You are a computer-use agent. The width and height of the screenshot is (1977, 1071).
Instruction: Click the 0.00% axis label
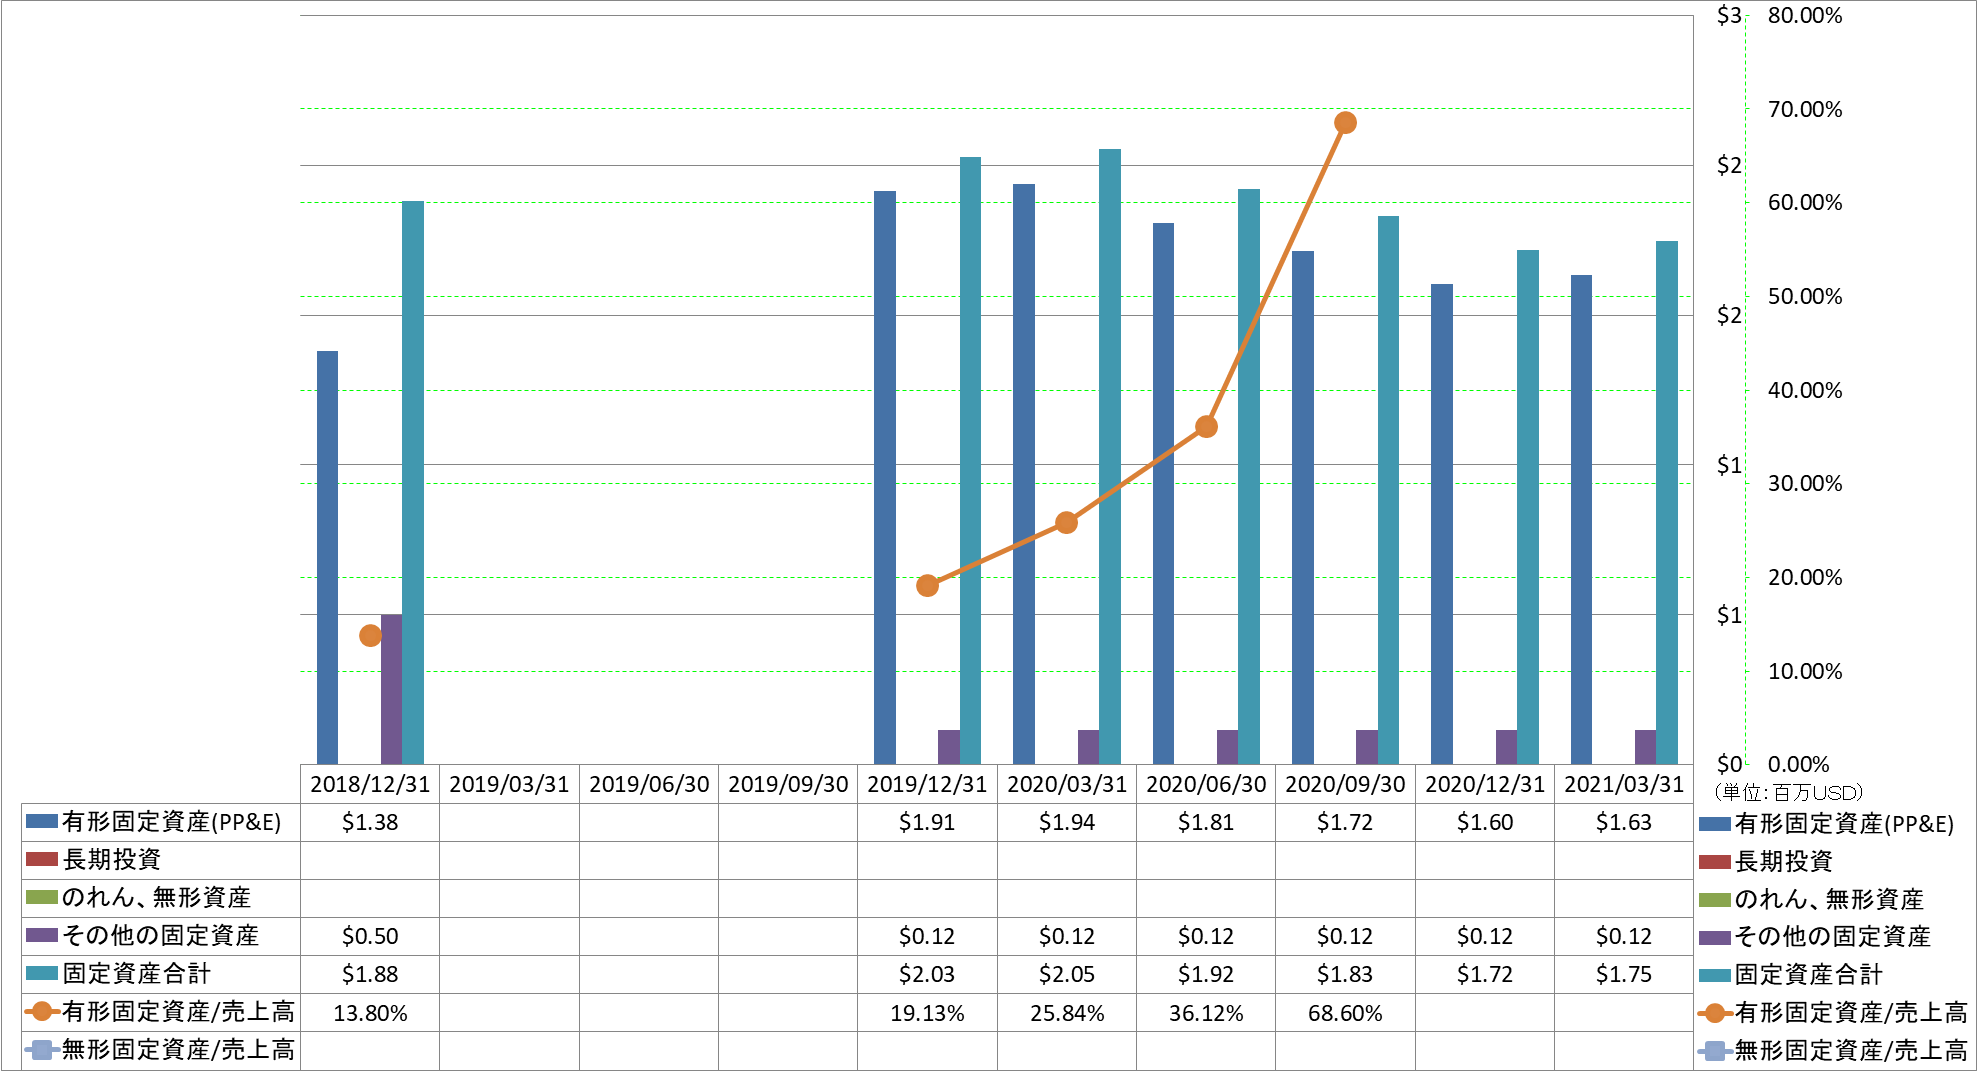(1798, 764)
